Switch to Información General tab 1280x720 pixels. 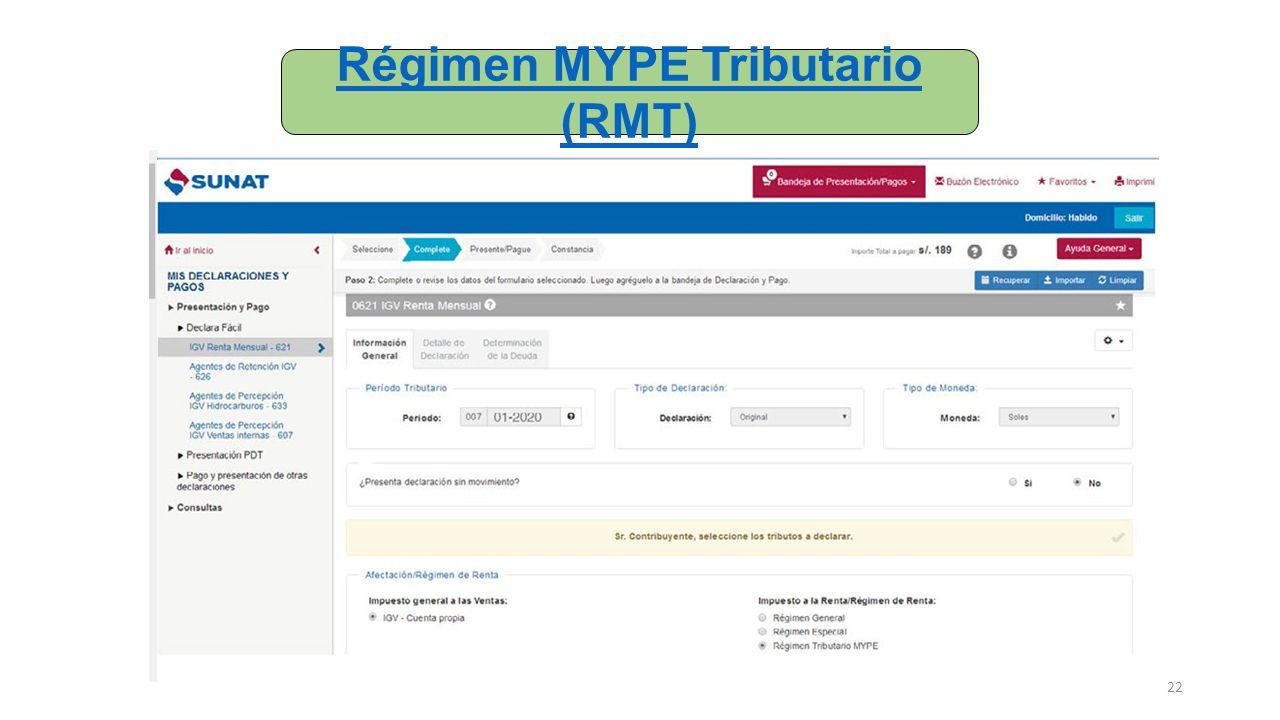[379, 349]
